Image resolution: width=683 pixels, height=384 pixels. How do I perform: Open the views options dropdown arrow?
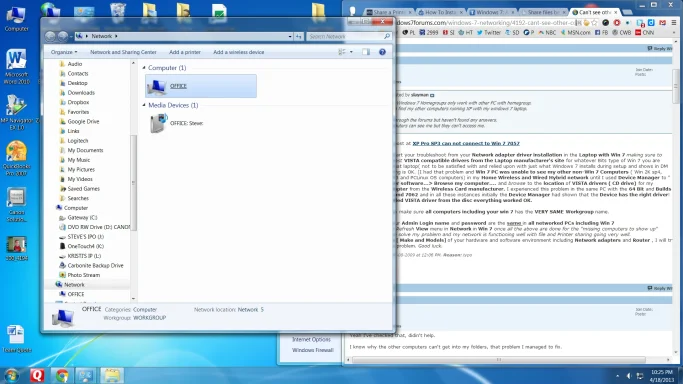coord(351,52)
